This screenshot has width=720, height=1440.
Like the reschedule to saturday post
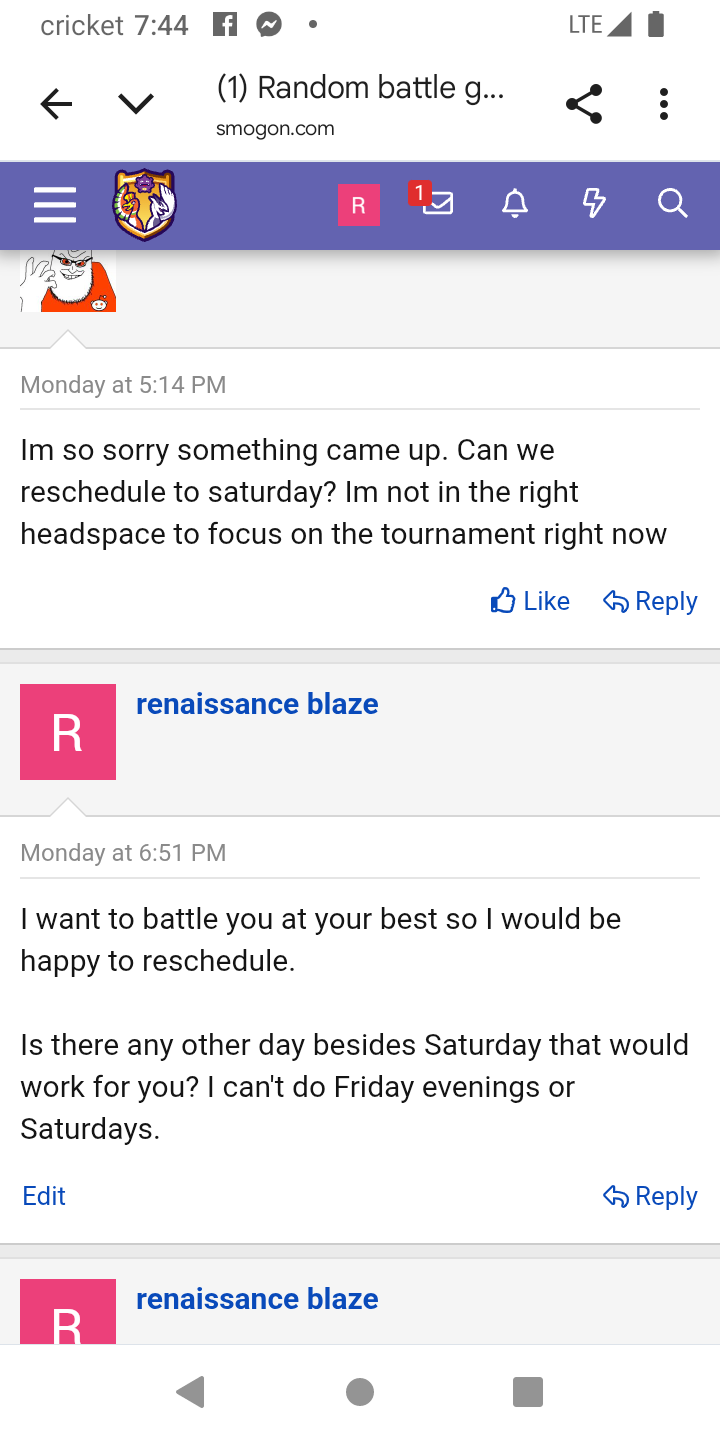(530, 601)
